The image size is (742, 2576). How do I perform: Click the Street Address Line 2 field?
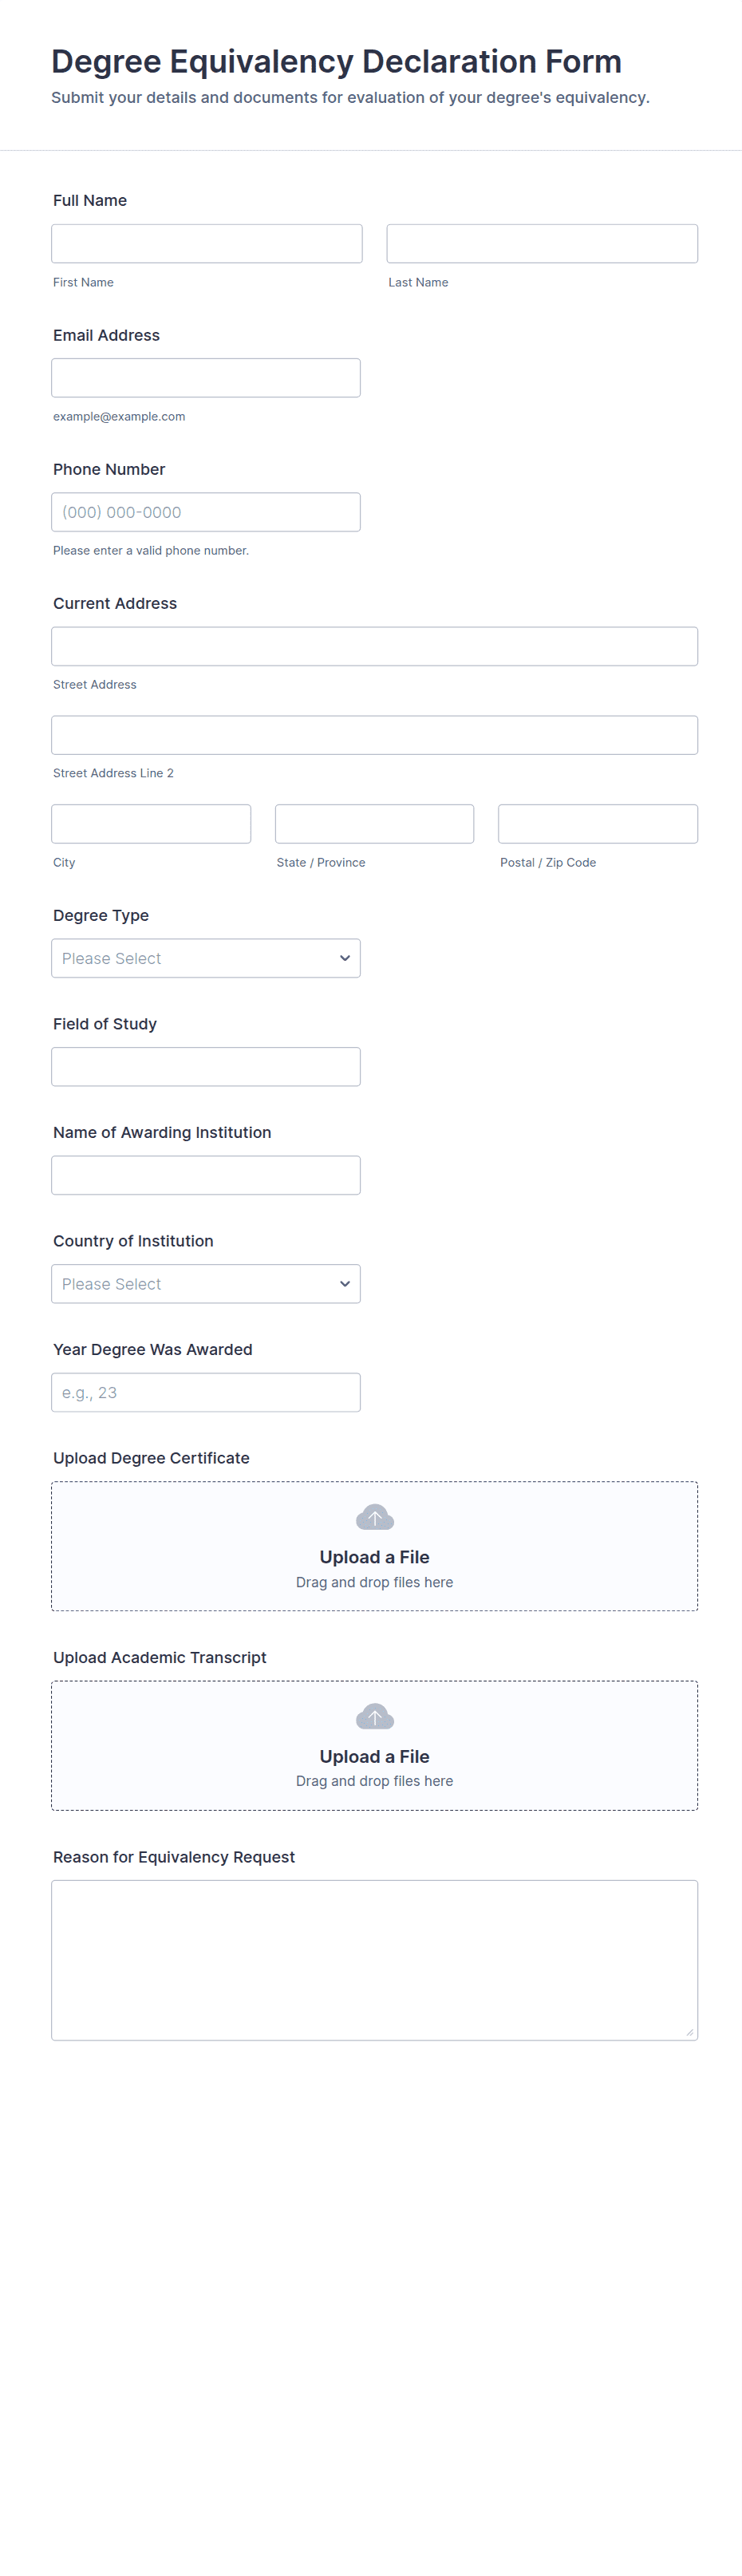point(374,735)
